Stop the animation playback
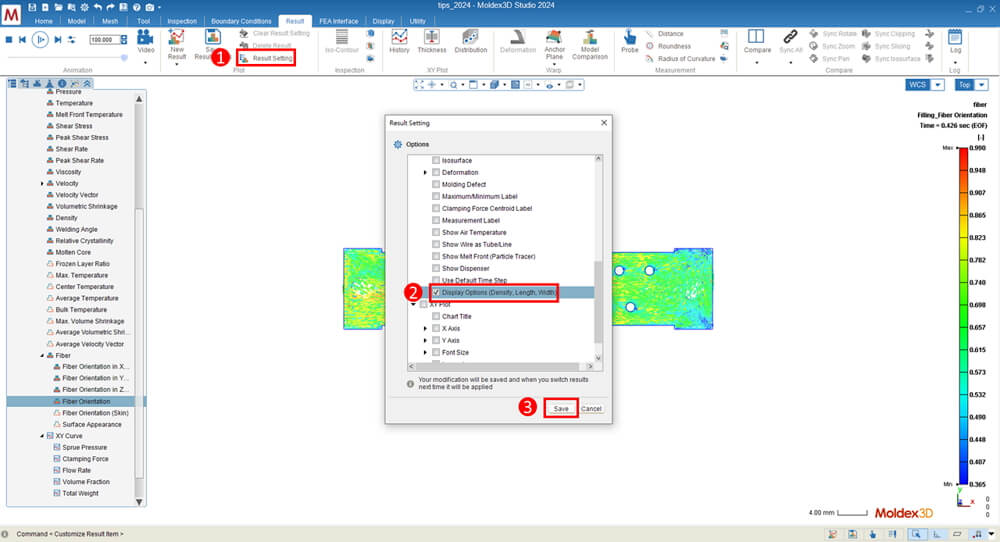The width and height of the screenshot is (1000, 542). 9,40
